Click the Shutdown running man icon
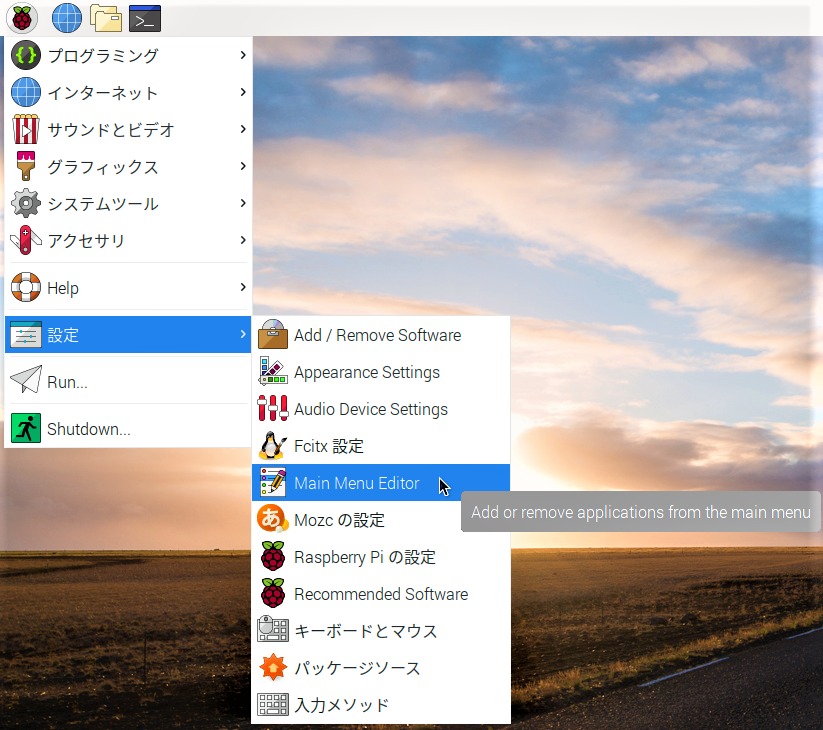Image resolution: width=823 pixels, height=730 pixels. point(26,428)
